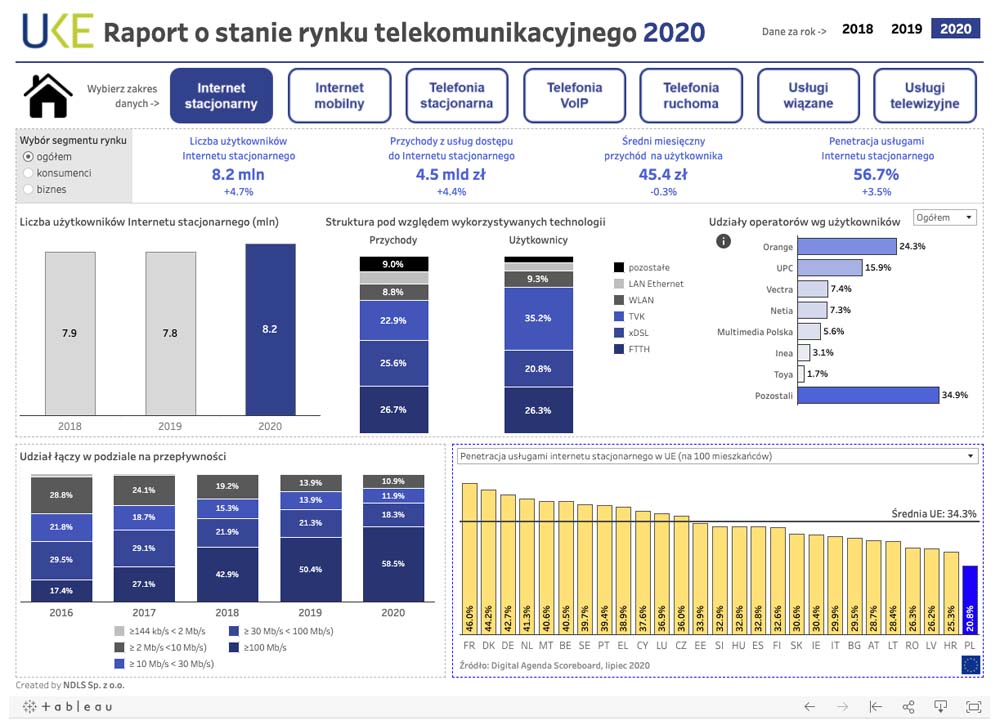The width and height of the screenshot is (1000, 725).
Task: Select the DK bar in EU chart
Action: 489,562
